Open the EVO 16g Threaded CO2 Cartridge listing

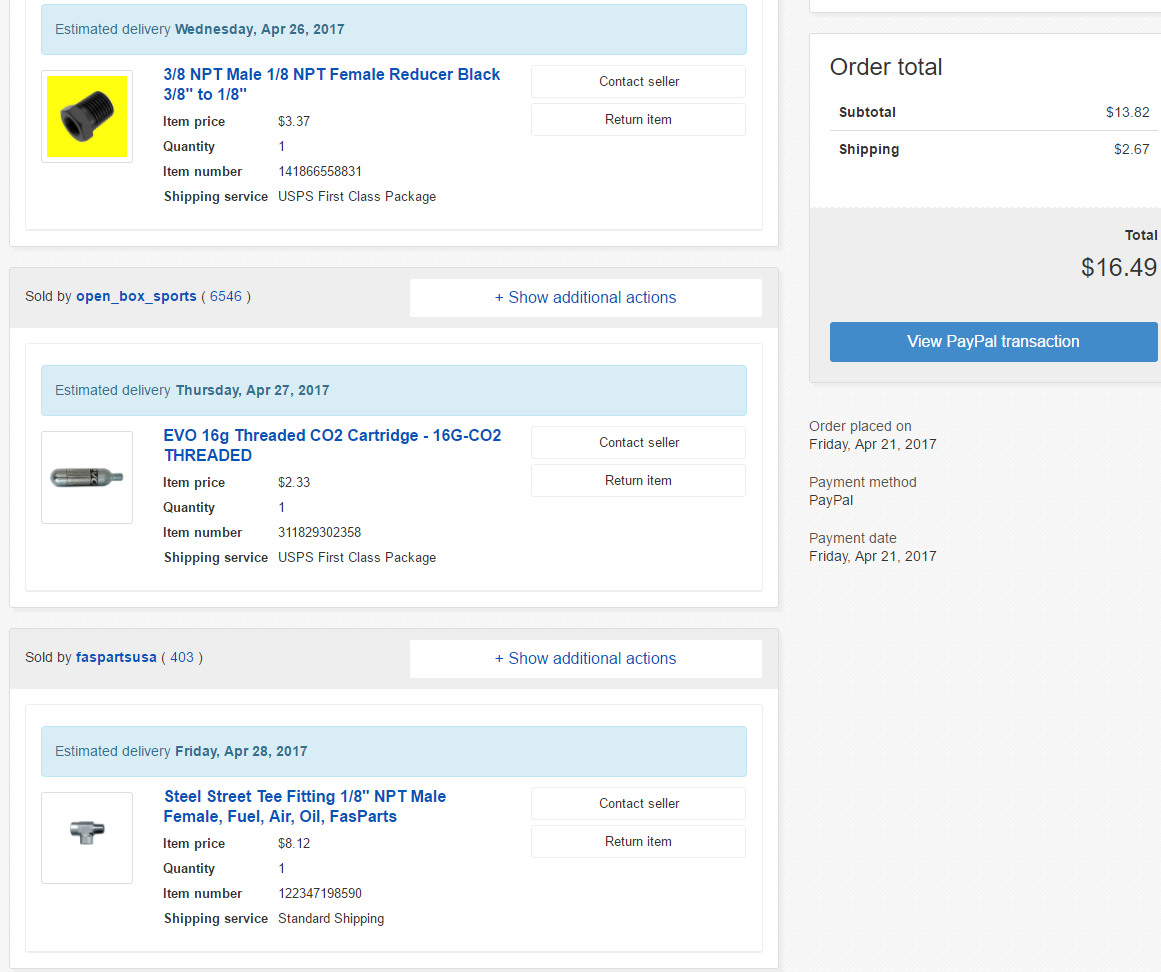point(332,445)
